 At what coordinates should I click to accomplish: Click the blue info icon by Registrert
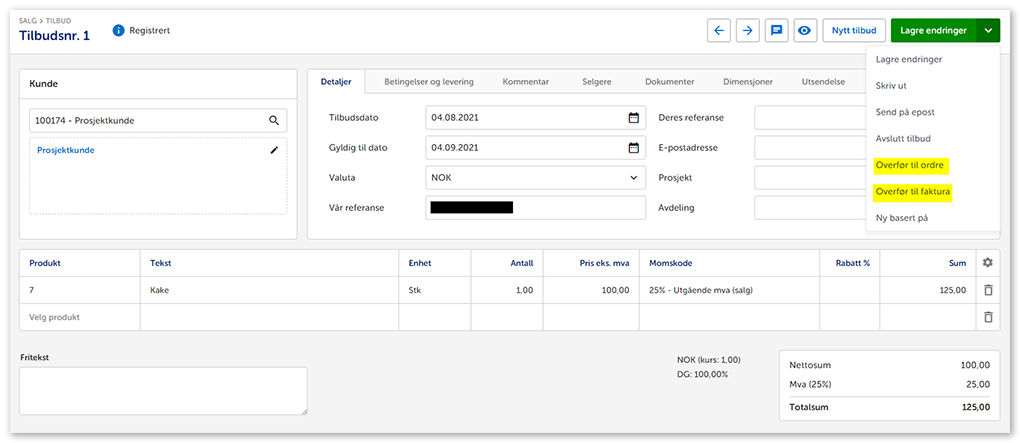point(119,31)
